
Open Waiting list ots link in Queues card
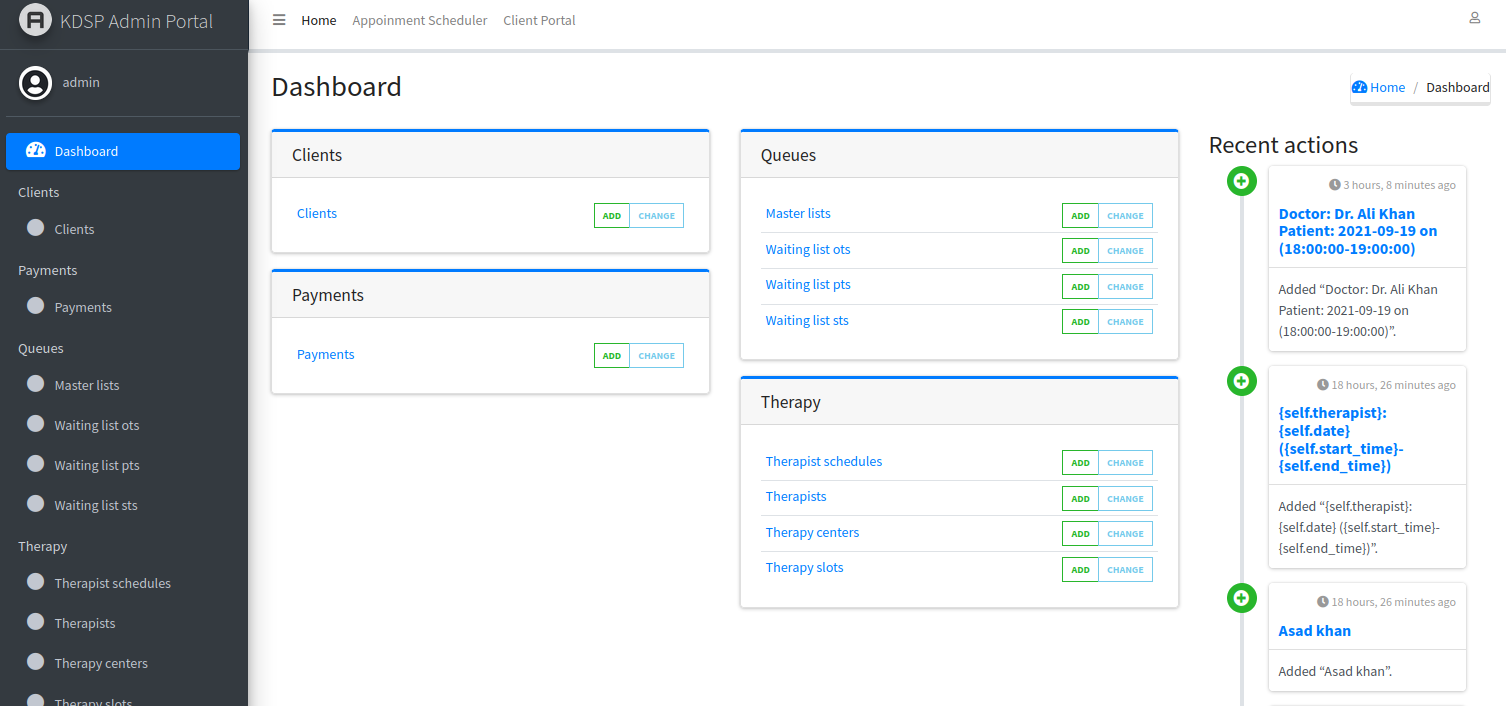click(808, 249)
